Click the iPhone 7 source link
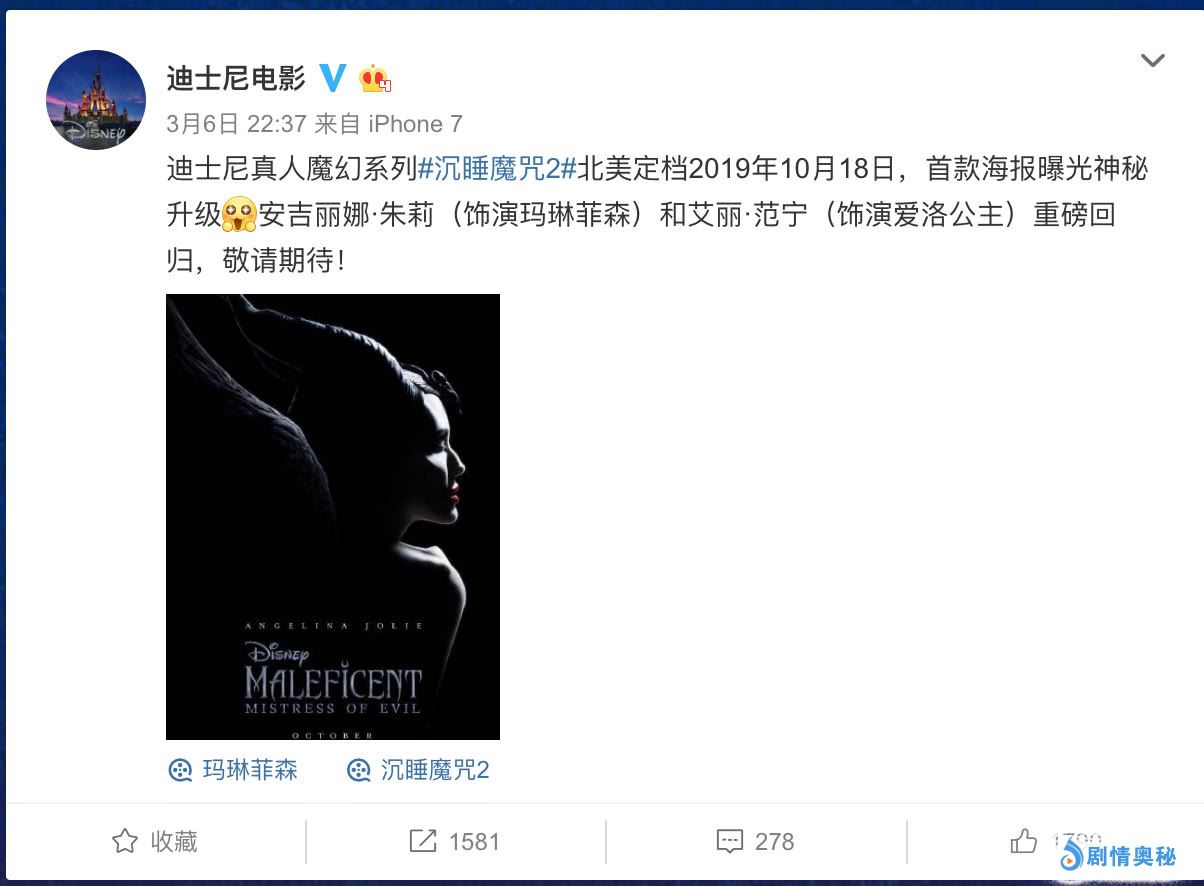The width and height of the screenshot is (1204, 886). 415,124
